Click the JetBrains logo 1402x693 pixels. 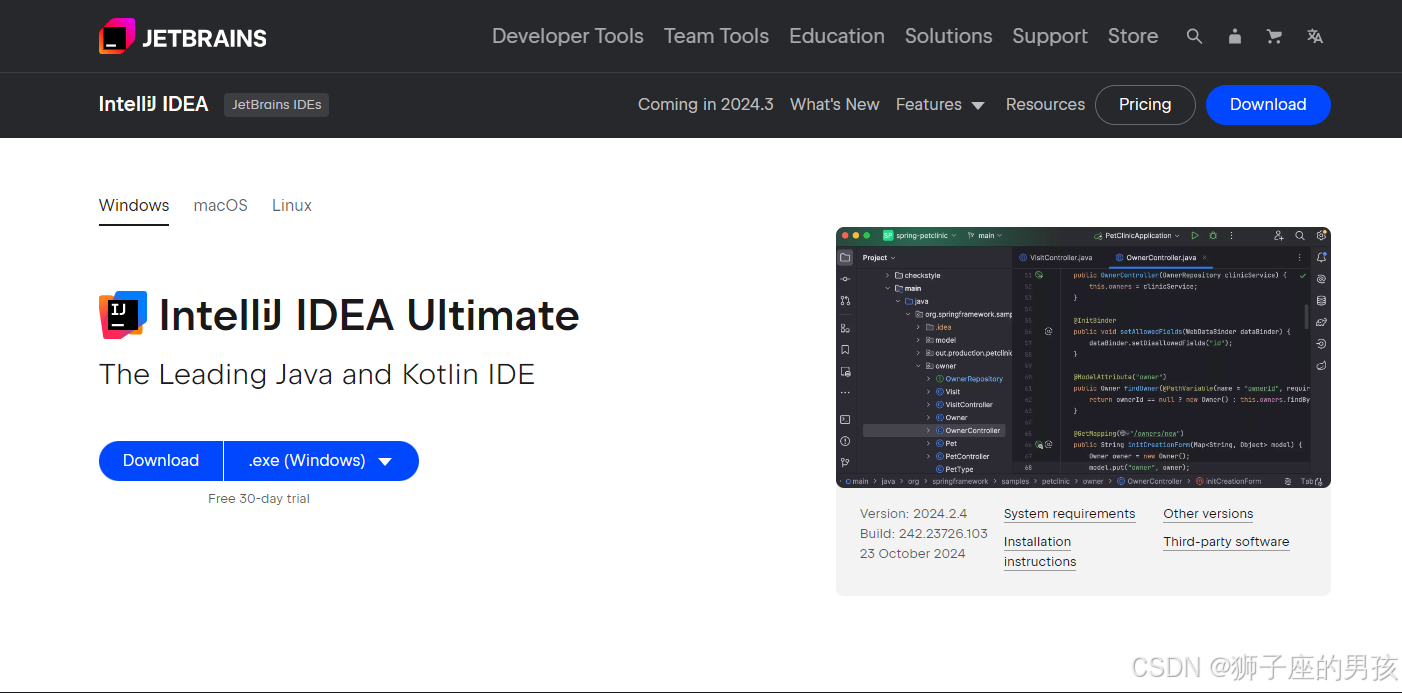183,36
